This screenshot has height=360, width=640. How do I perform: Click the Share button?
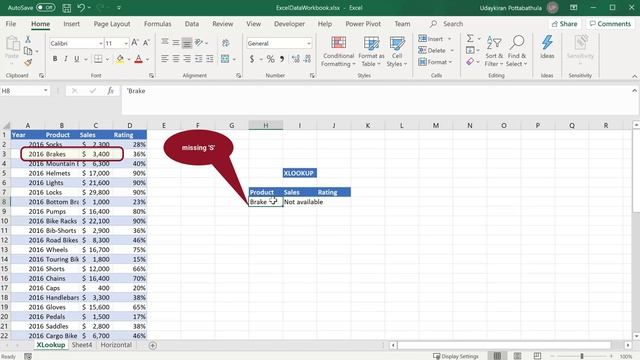tap(564, 24)
